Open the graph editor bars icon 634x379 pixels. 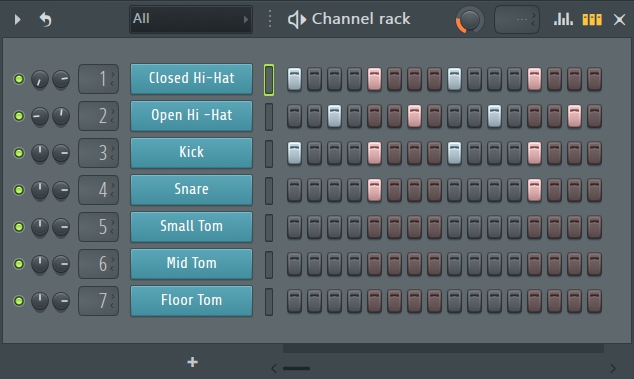[563, 19]
